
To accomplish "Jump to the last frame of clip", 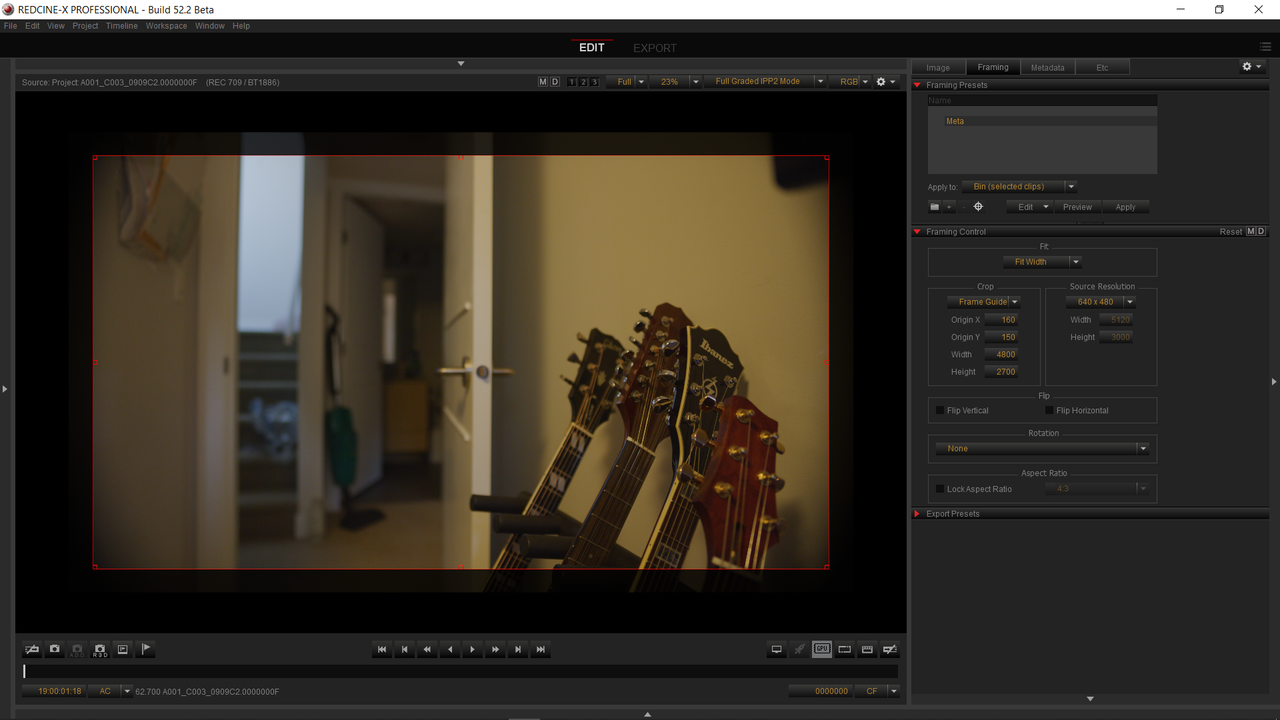I will 541,650.
